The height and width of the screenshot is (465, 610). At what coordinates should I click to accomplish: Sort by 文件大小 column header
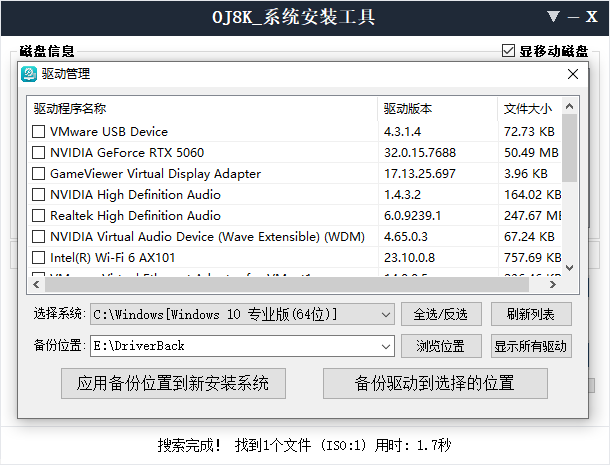[529, 109]
